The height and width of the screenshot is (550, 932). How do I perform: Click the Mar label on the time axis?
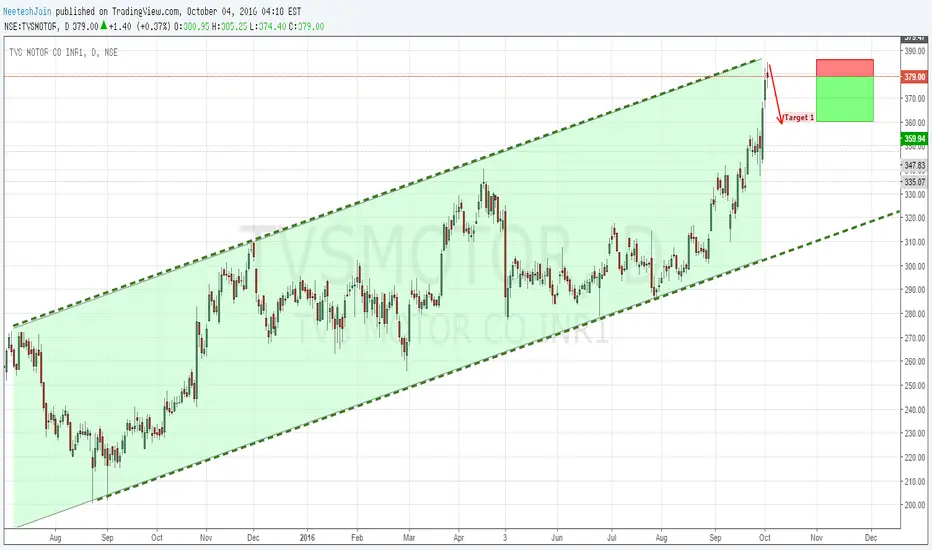coord(409,538)
